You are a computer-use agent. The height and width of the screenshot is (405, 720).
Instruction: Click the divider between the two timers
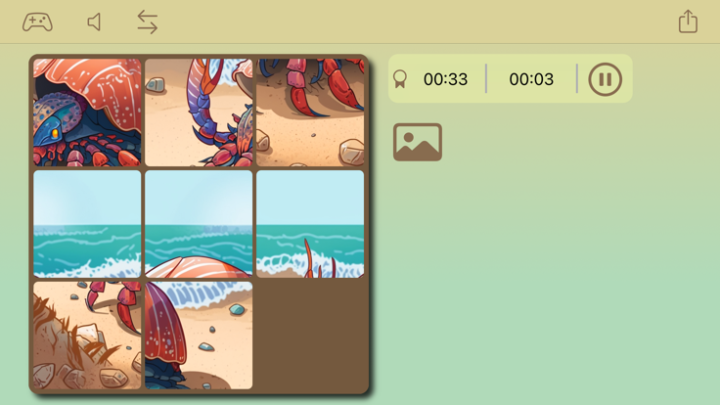[x=486, y=79]
